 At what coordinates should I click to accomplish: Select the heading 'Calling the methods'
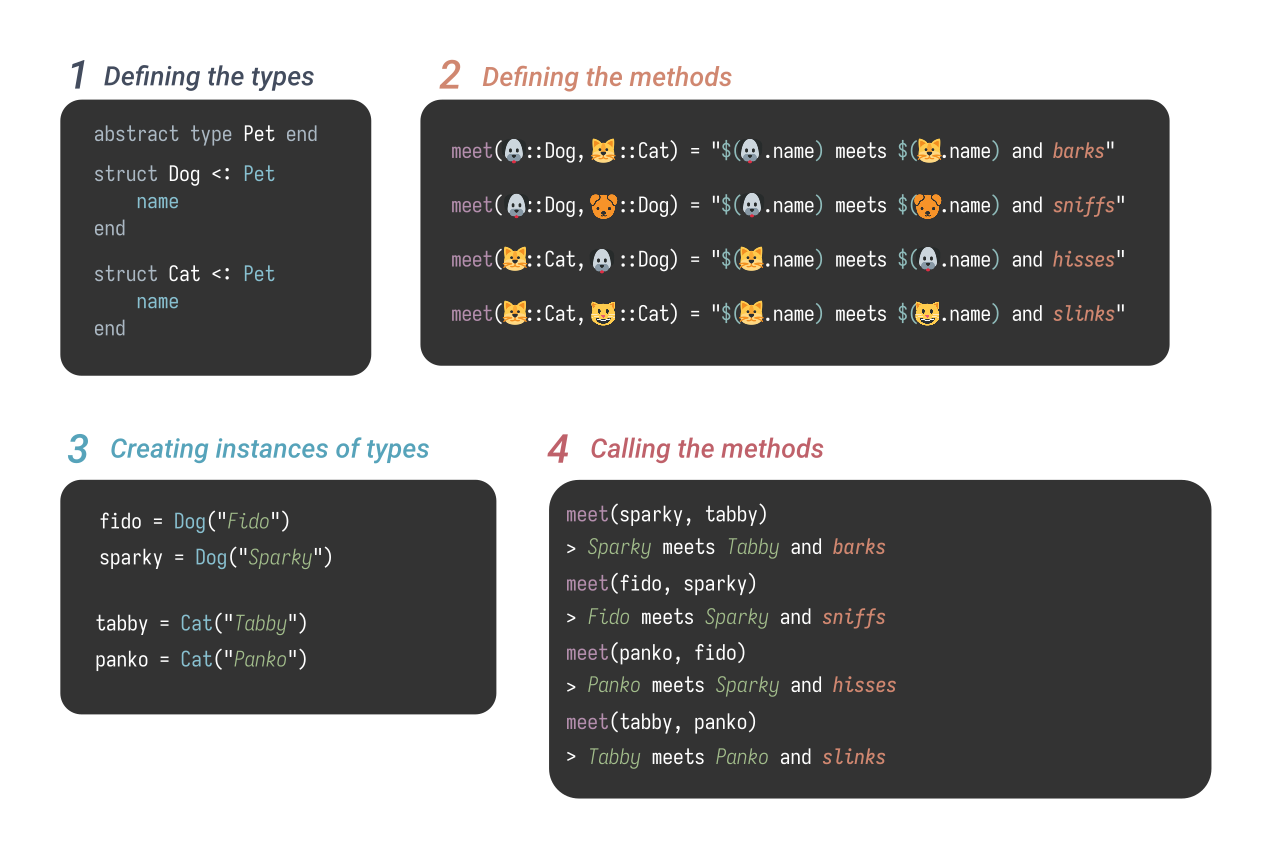706,449
